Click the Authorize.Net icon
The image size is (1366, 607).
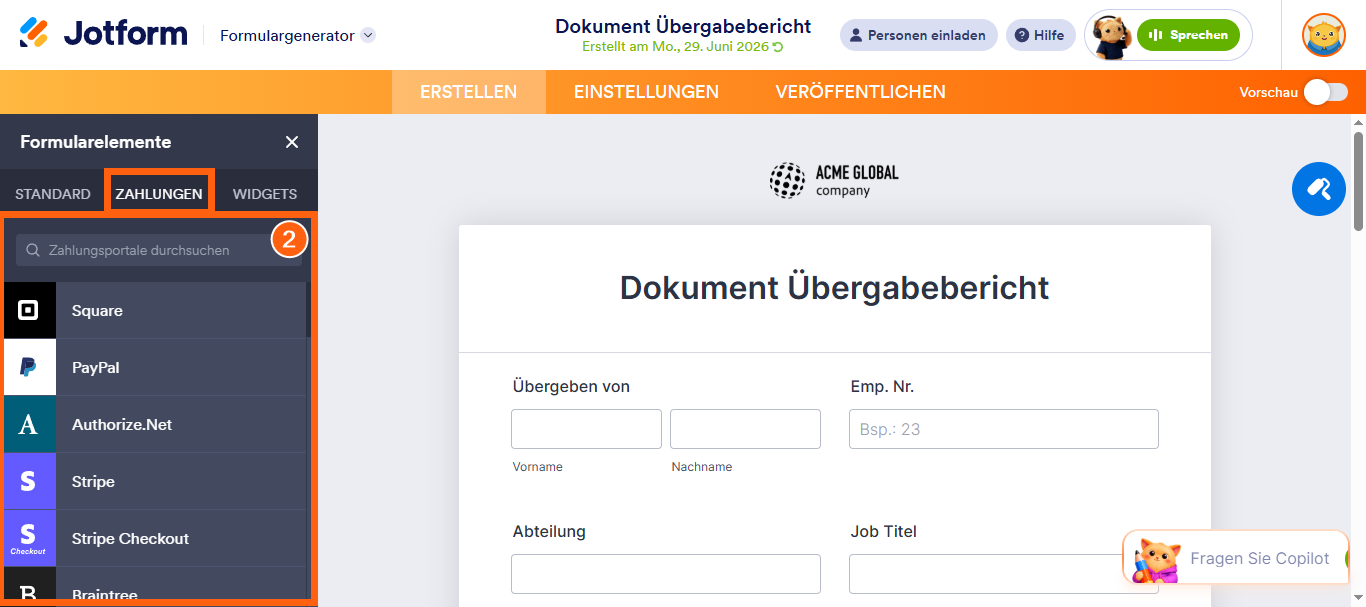(x=28, y=424)
